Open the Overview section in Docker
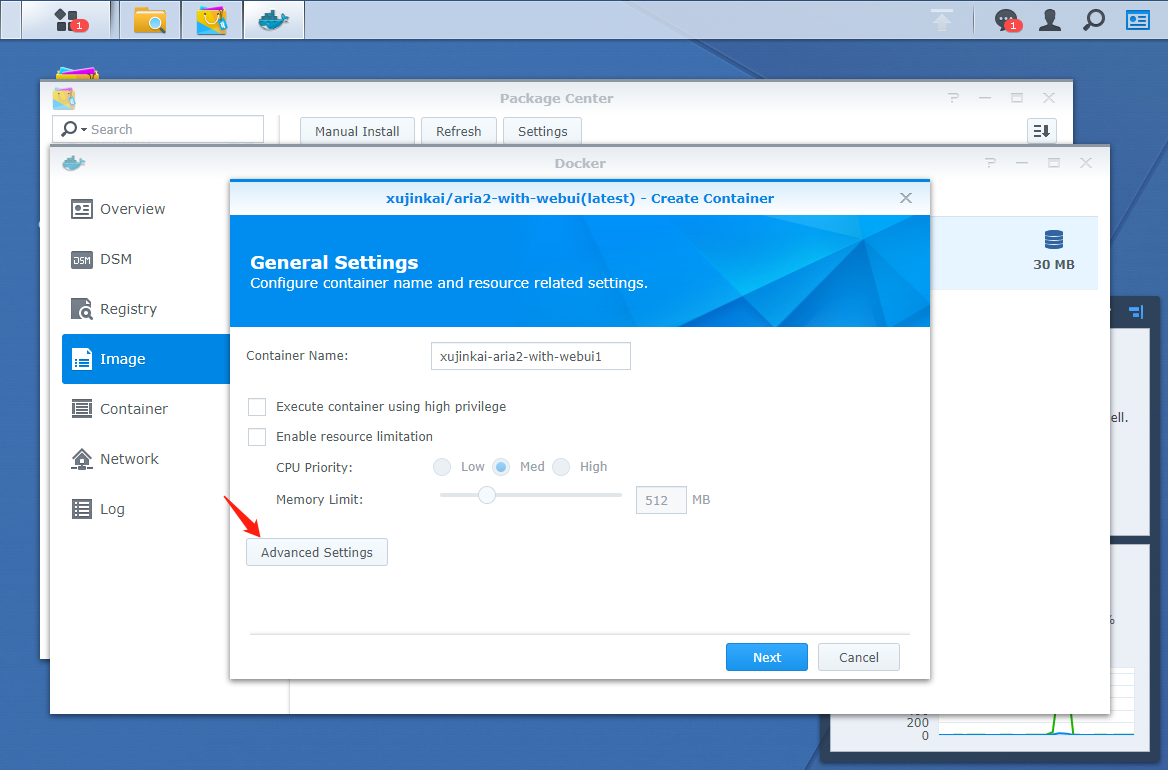The width and height of the screenshot is (1168, 770). tap(133, 209)
